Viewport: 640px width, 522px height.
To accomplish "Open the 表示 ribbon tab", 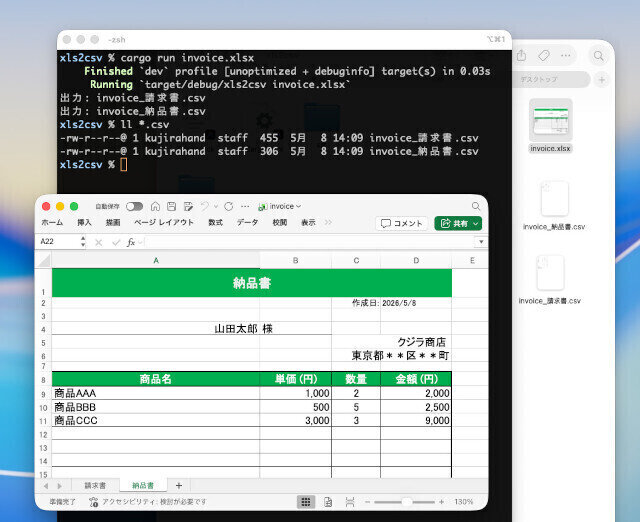I will click(x=308, y=222).
